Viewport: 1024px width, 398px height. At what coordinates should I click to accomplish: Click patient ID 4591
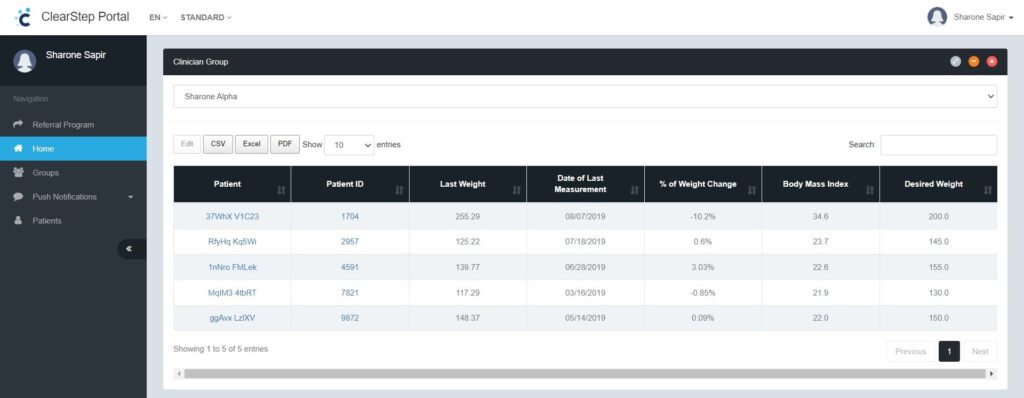350,267
